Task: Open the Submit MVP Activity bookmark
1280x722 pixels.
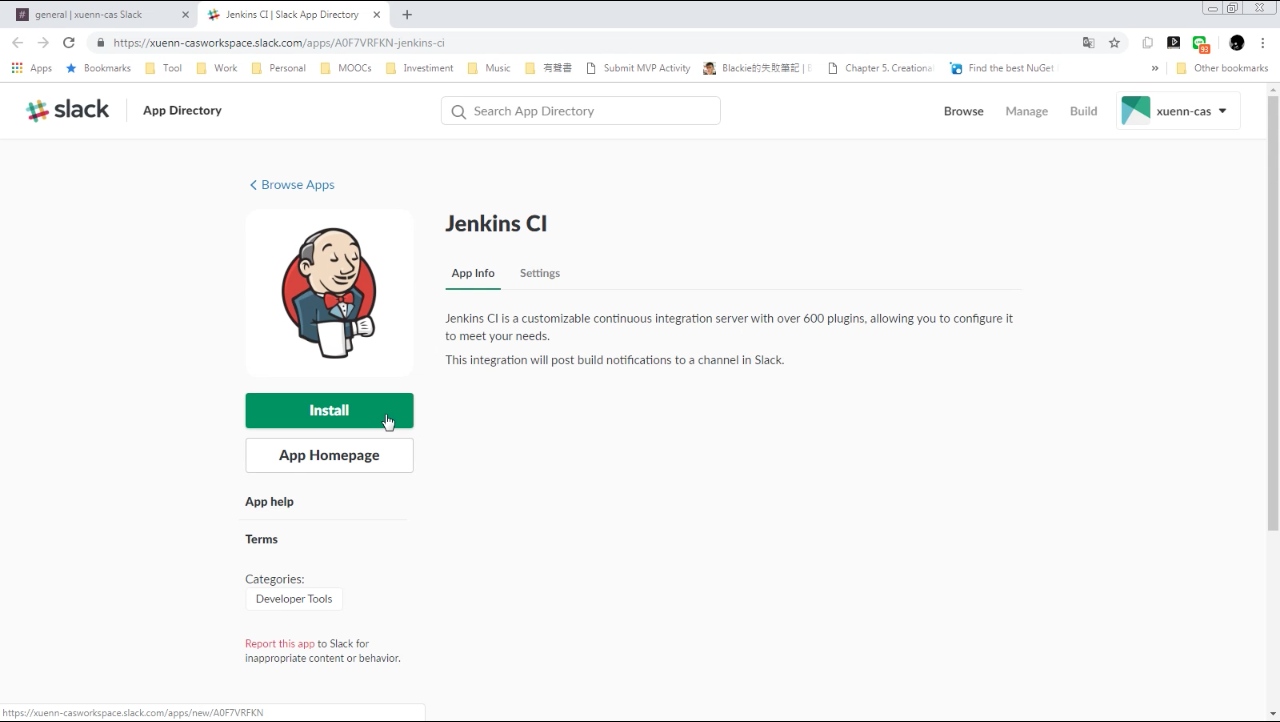Action: coord(638,68)
